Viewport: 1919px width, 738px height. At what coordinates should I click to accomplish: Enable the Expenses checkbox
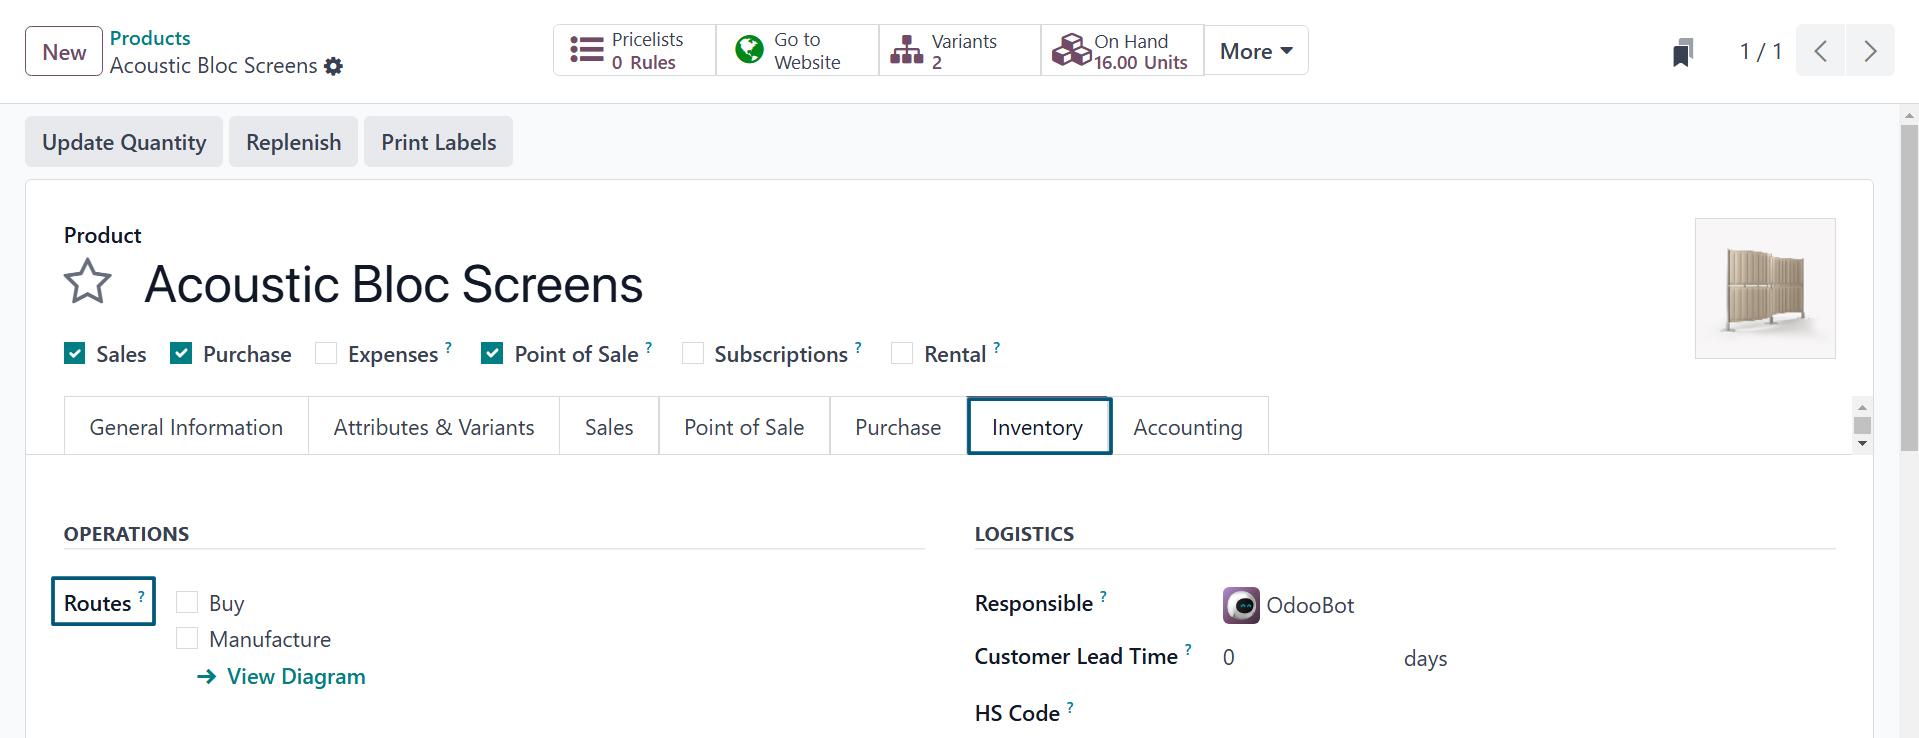click(326, 353)
